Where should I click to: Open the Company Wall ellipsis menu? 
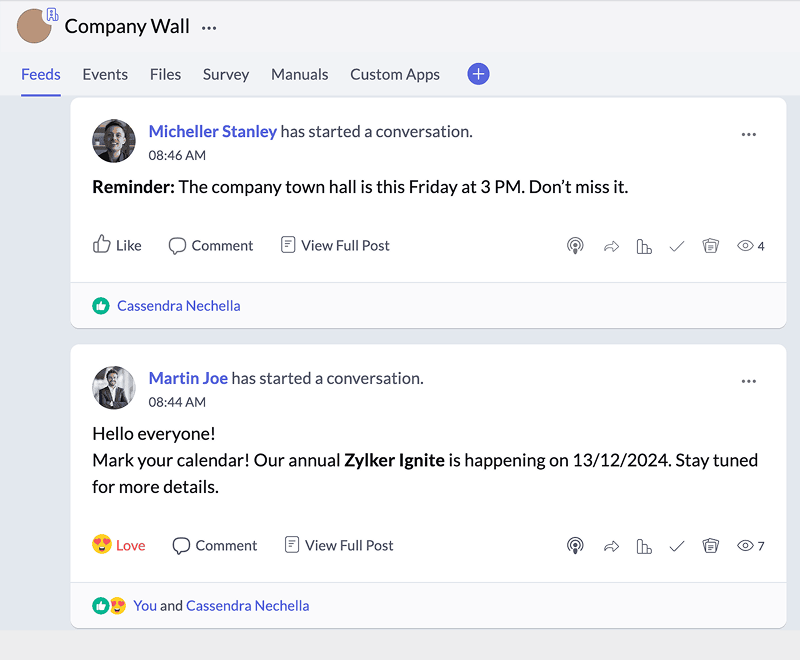tap(209, 28)
